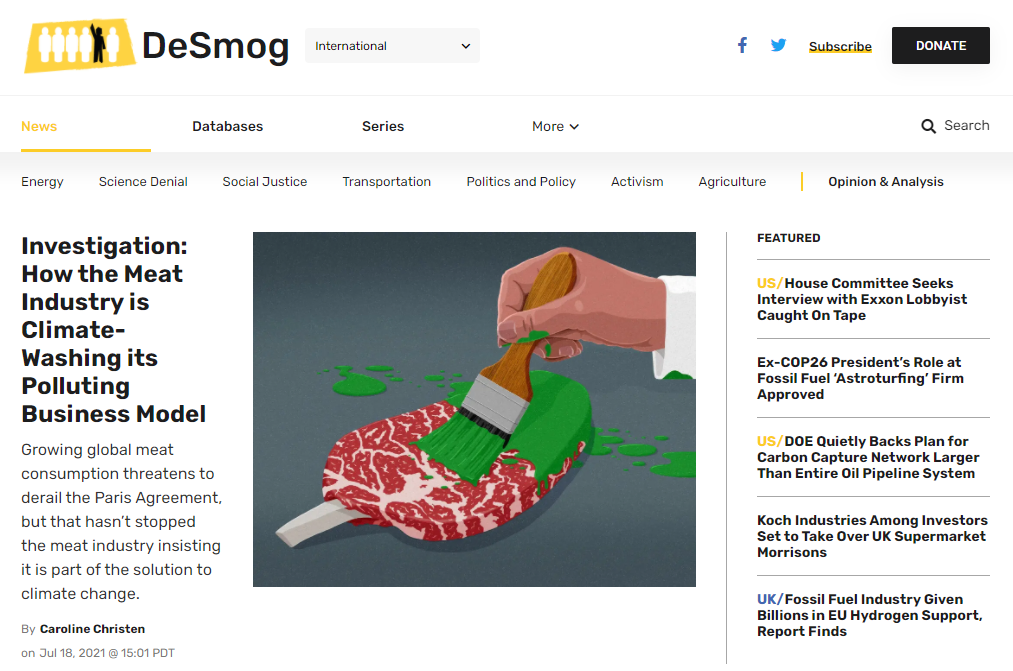This screenshot has width=1013, height=671.
Task: Open the Series menu item
Action: [x=383, y=126]
